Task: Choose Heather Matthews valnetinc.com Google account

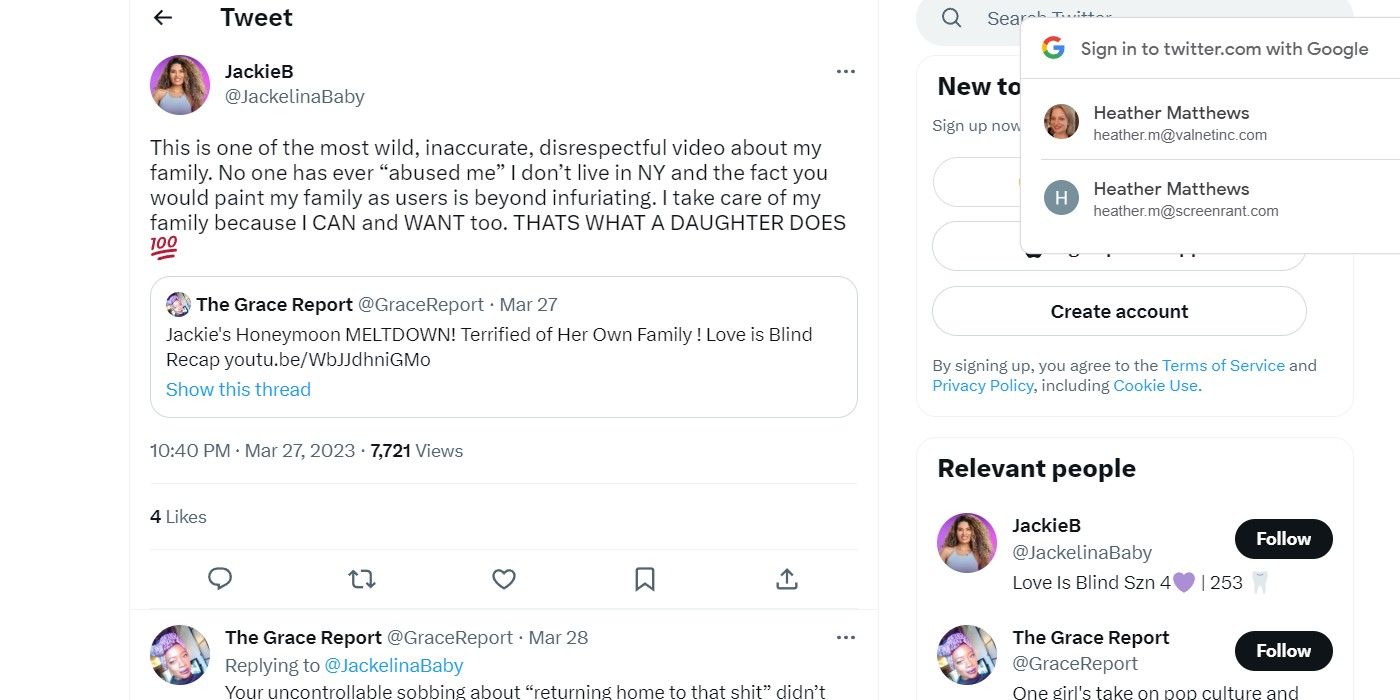Action: [x=1171, y=122]
